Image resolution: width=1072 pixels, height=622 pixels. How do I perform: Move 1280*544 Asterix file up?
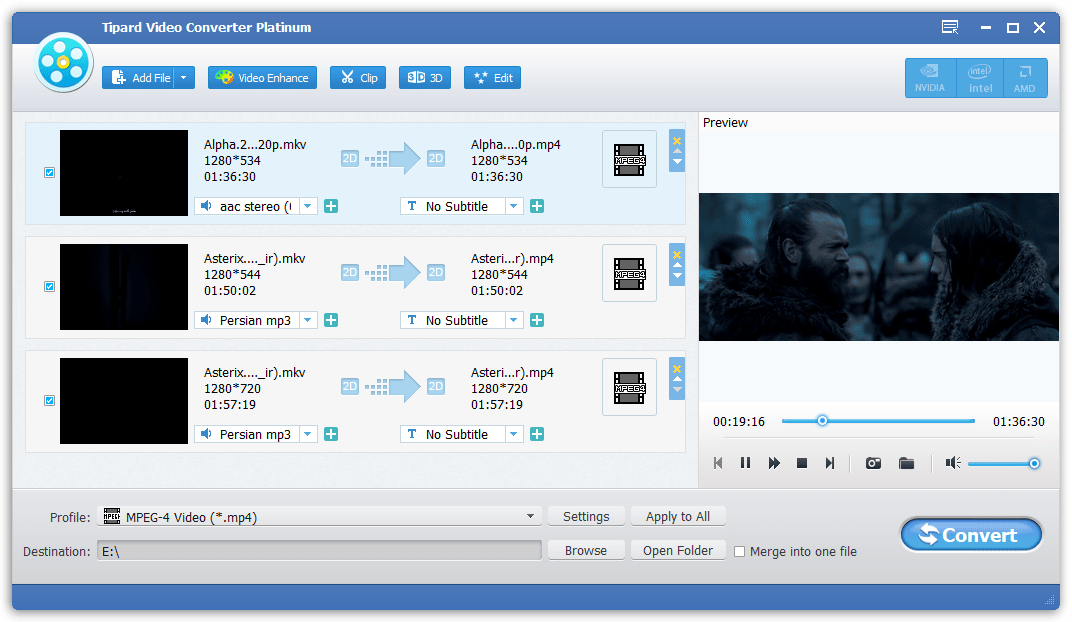coord(677,265)
